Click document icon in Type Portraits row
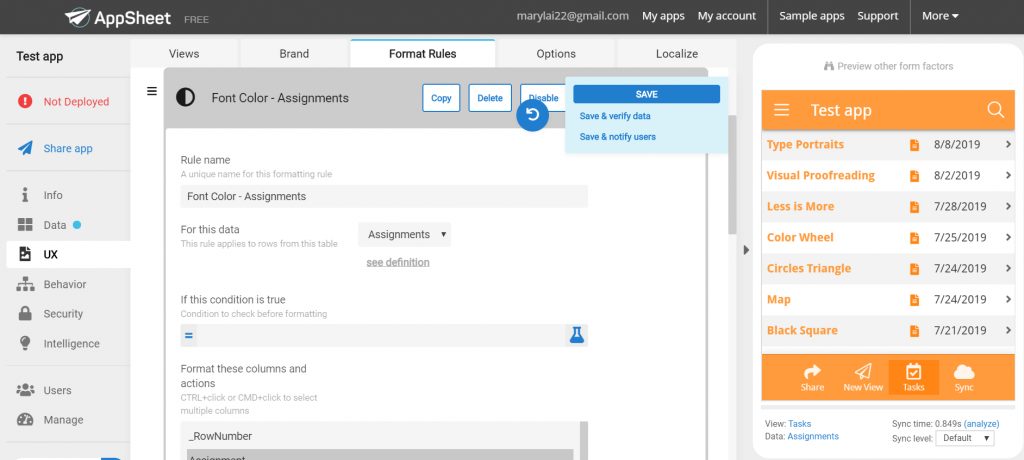Image resolution: width=1024 pixels, height=460 pixels. coord(914,145)
